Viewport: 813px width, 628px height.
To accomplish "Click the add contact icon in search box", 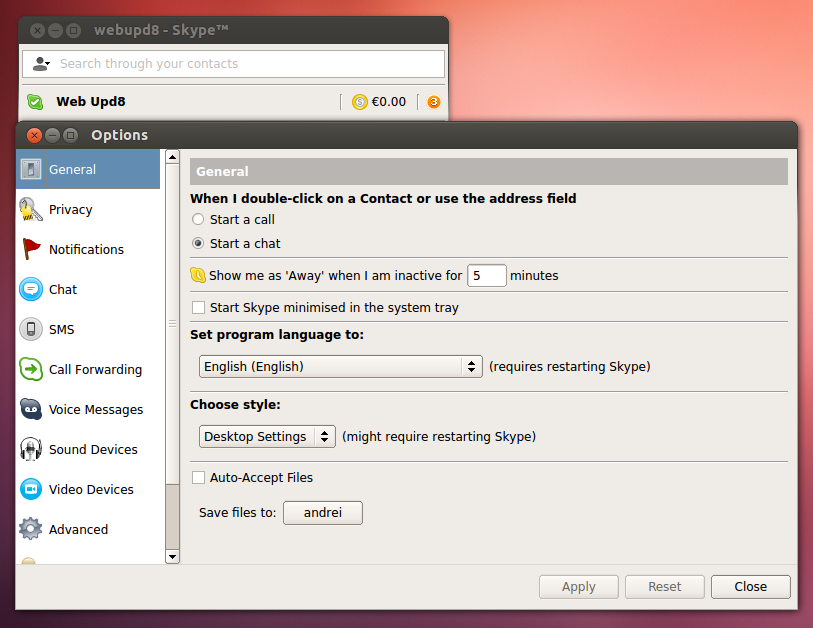I will 41,64.
